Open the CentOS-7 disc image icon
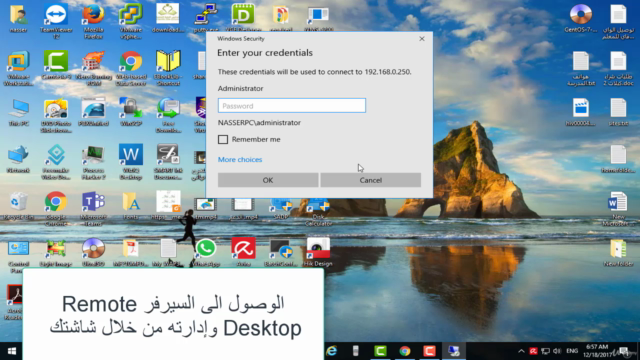The image size is (640, 360). (x=580, y=19)
